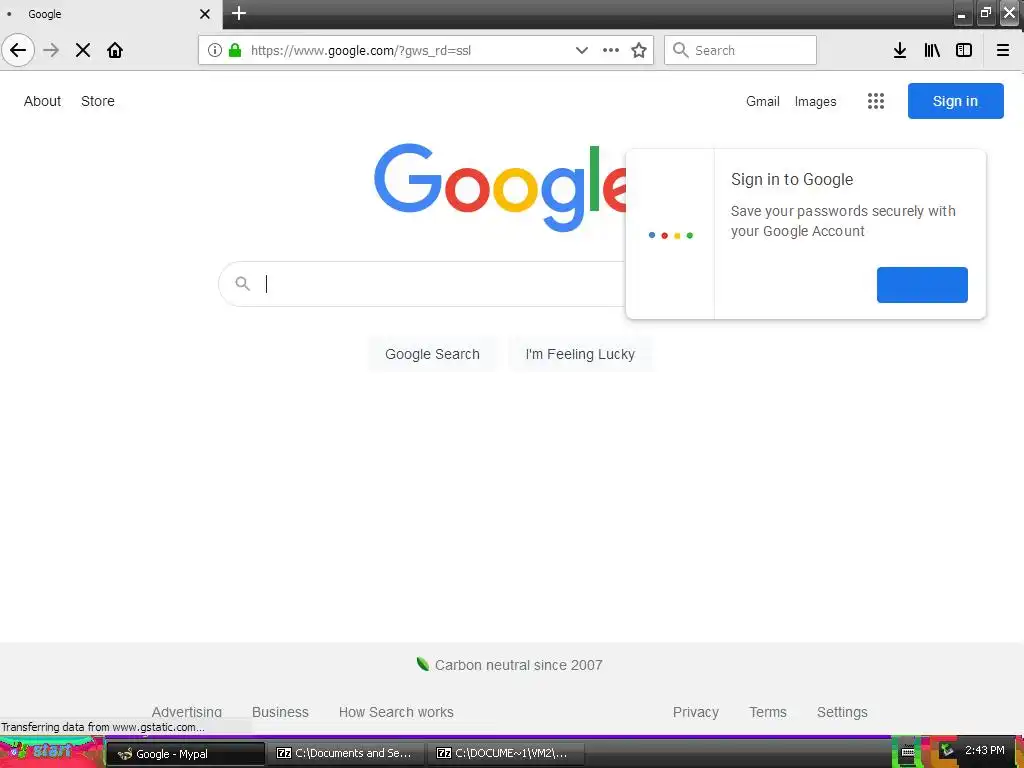The image size is (1024, 768).
Task: Close the Google tab
Action: pos(204,14)
